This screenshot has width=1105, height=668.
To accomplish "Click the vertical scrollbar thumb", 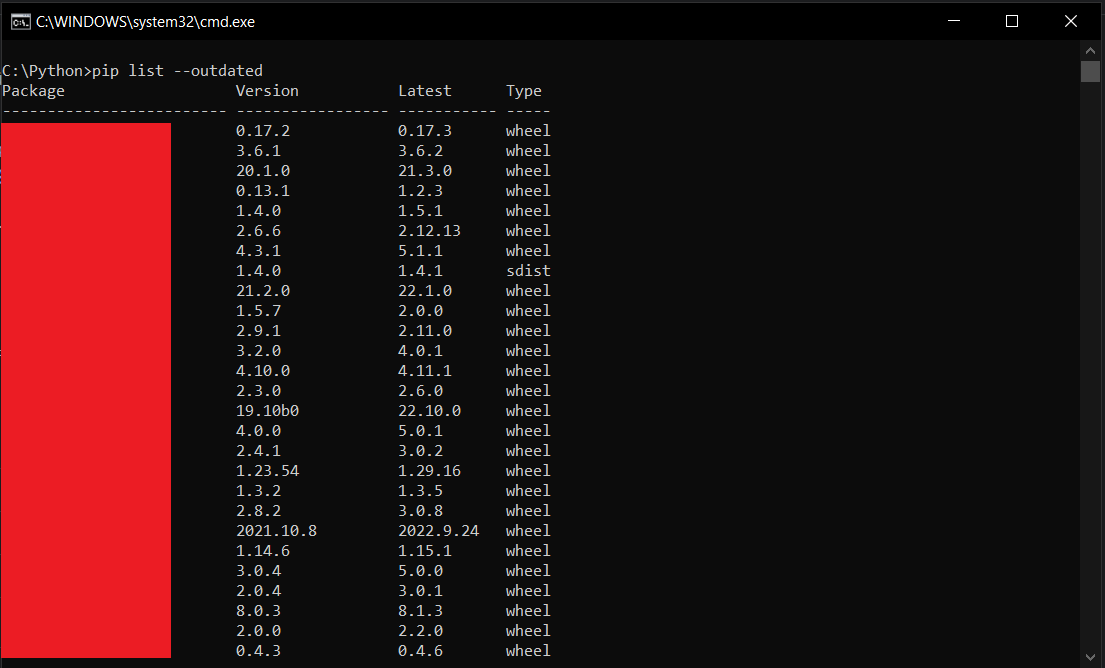I will coord(1089,71).
